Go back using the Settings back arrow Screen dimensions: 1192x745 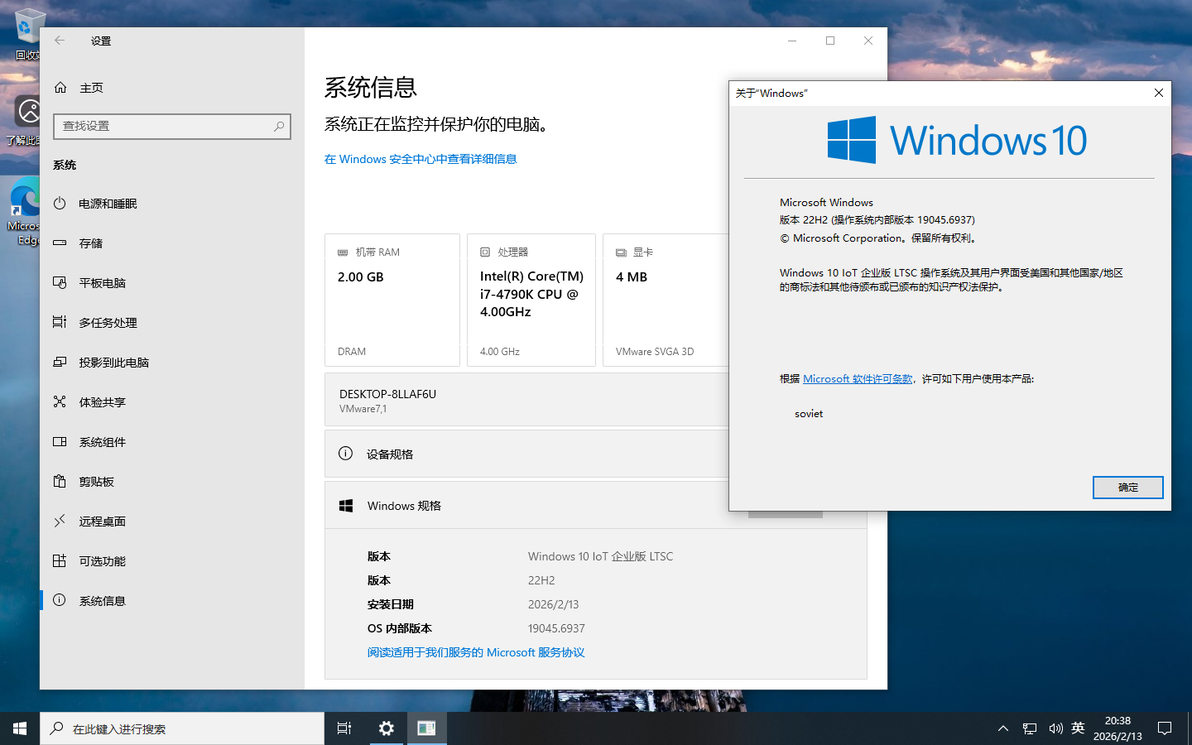click(59, 41)
